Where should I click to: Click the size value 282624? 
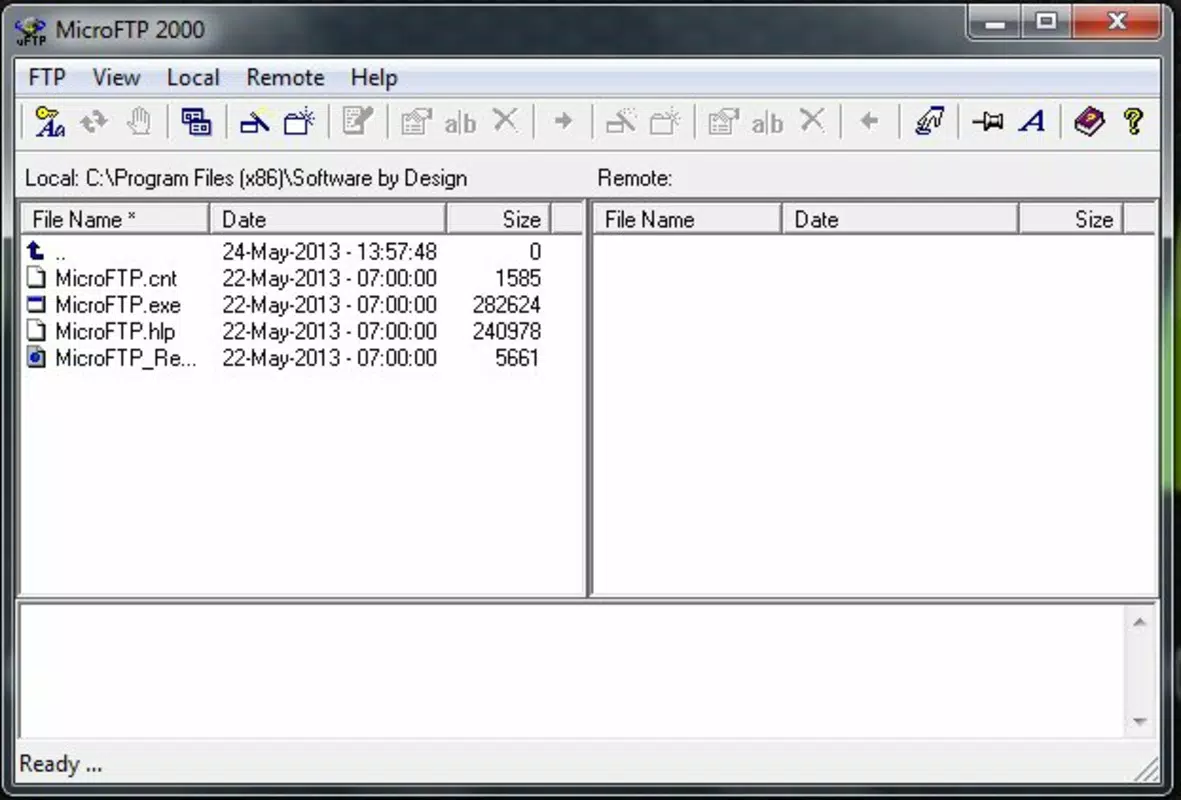point(506,304)
